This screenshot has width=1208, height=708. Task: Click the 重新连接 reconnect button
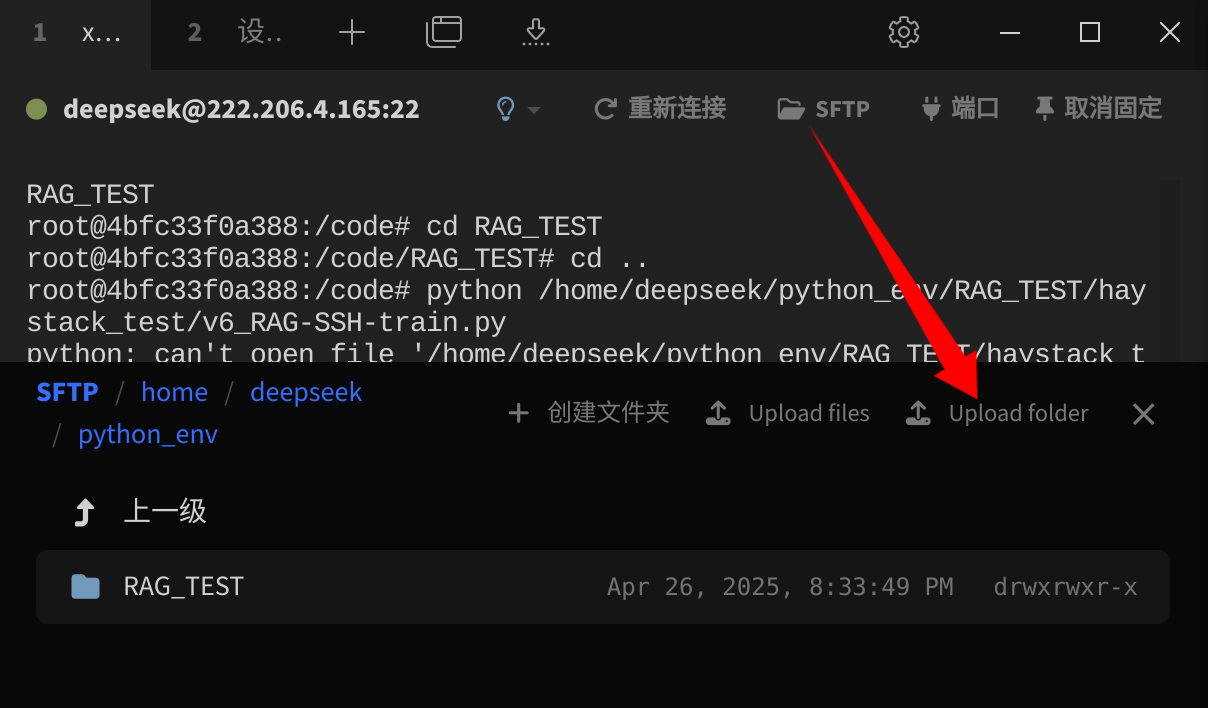[x=660, y=108]
